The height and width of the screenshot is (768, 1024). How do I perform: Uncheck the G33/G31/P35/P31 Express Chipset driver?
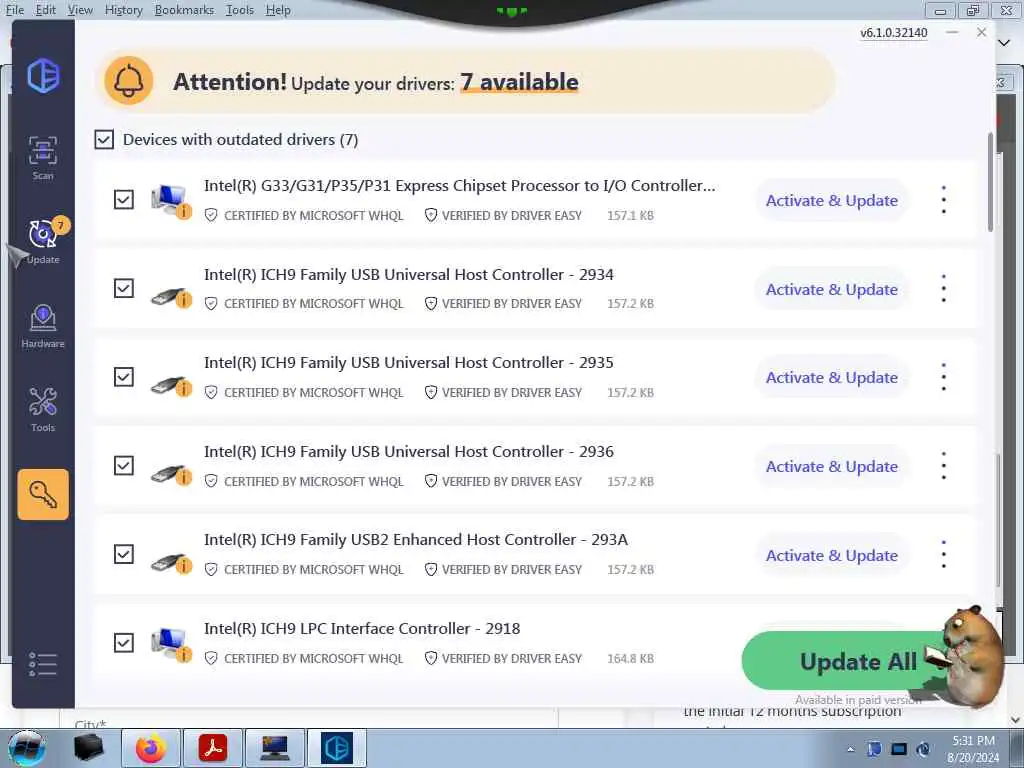[123, 199]
